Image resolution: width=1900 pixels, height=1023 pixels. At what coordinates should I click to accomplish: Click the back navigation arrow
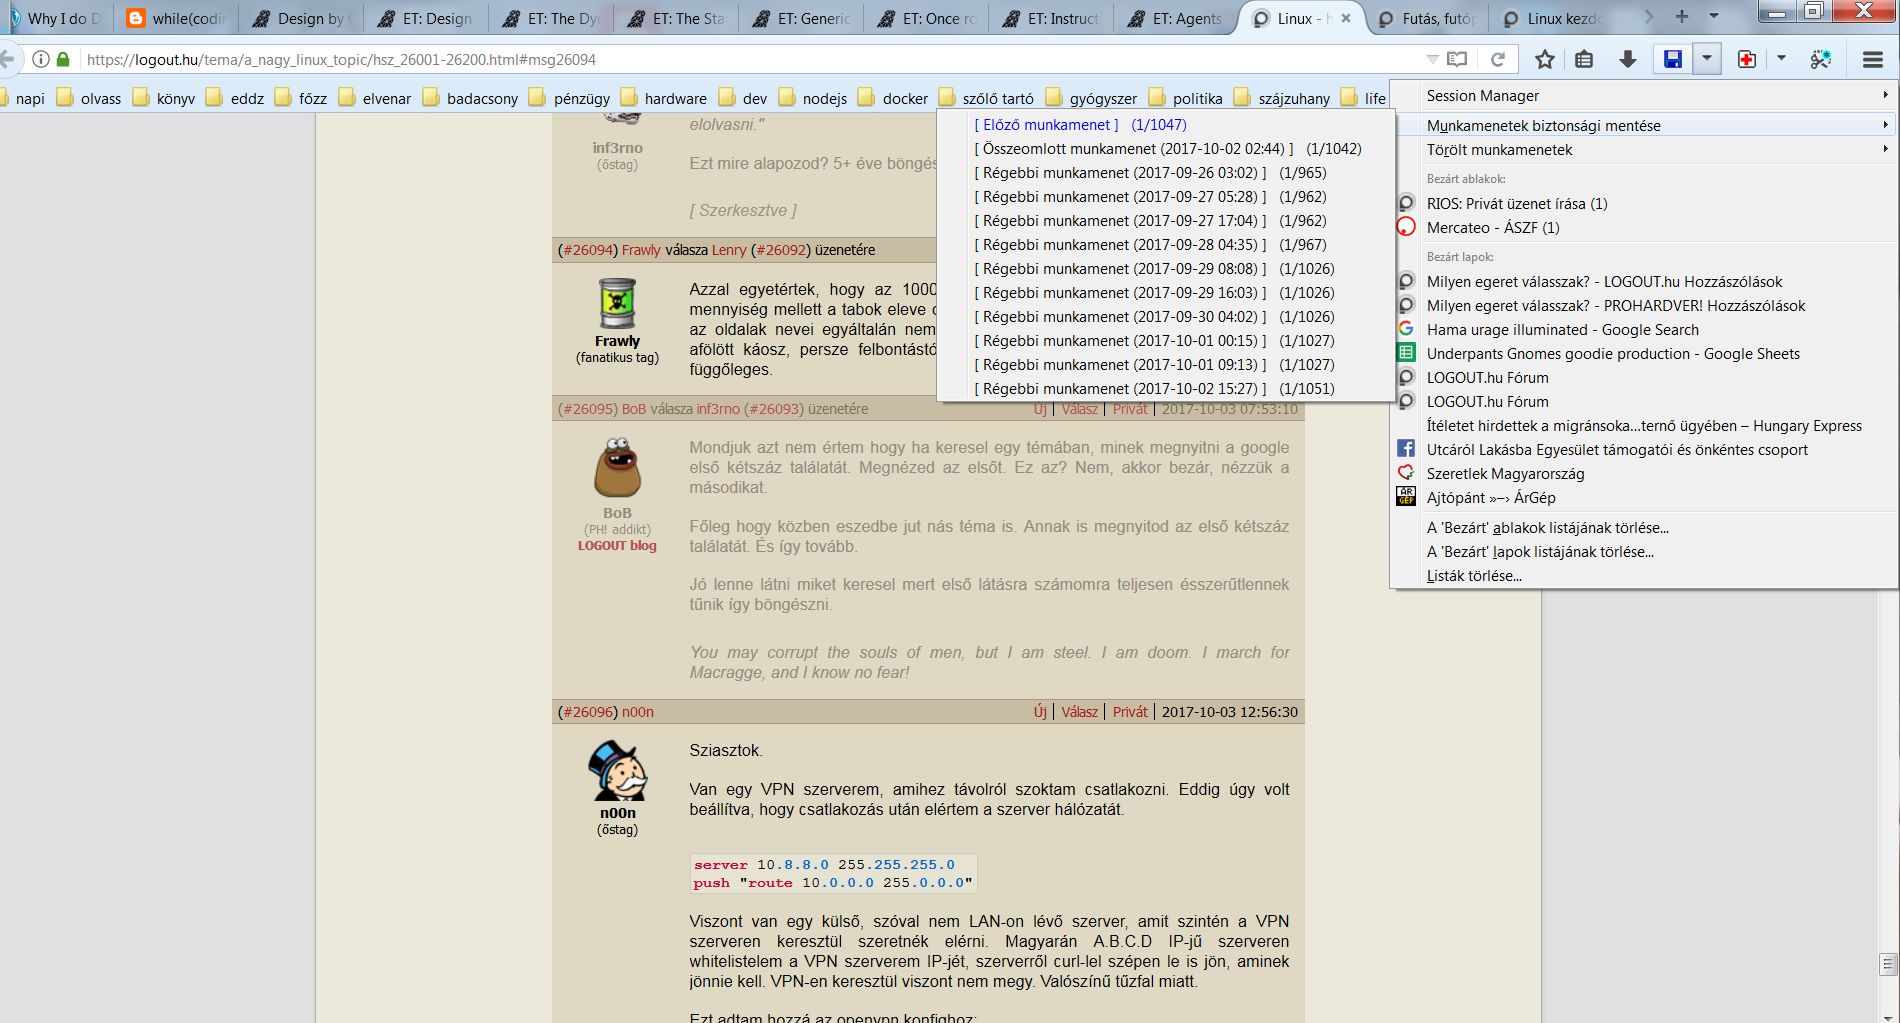7,60
